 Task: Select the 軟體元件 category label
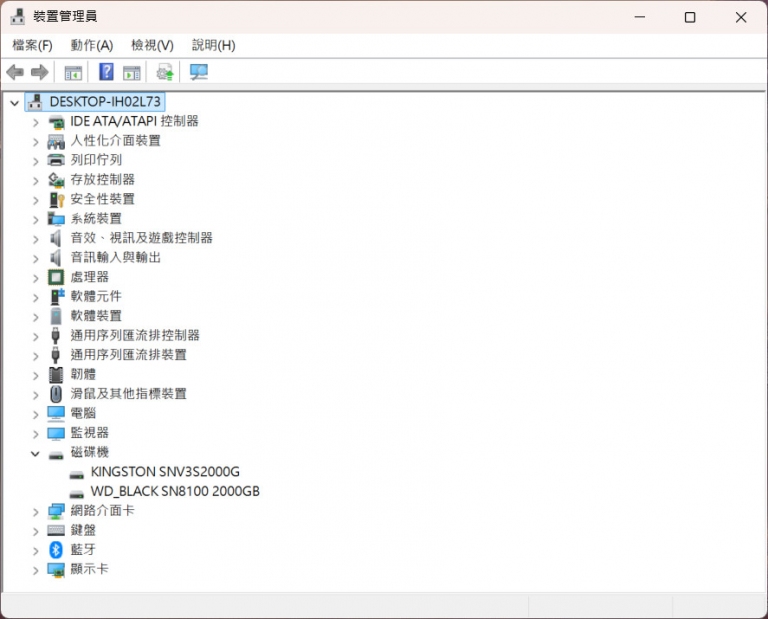(x=96, y=296)
